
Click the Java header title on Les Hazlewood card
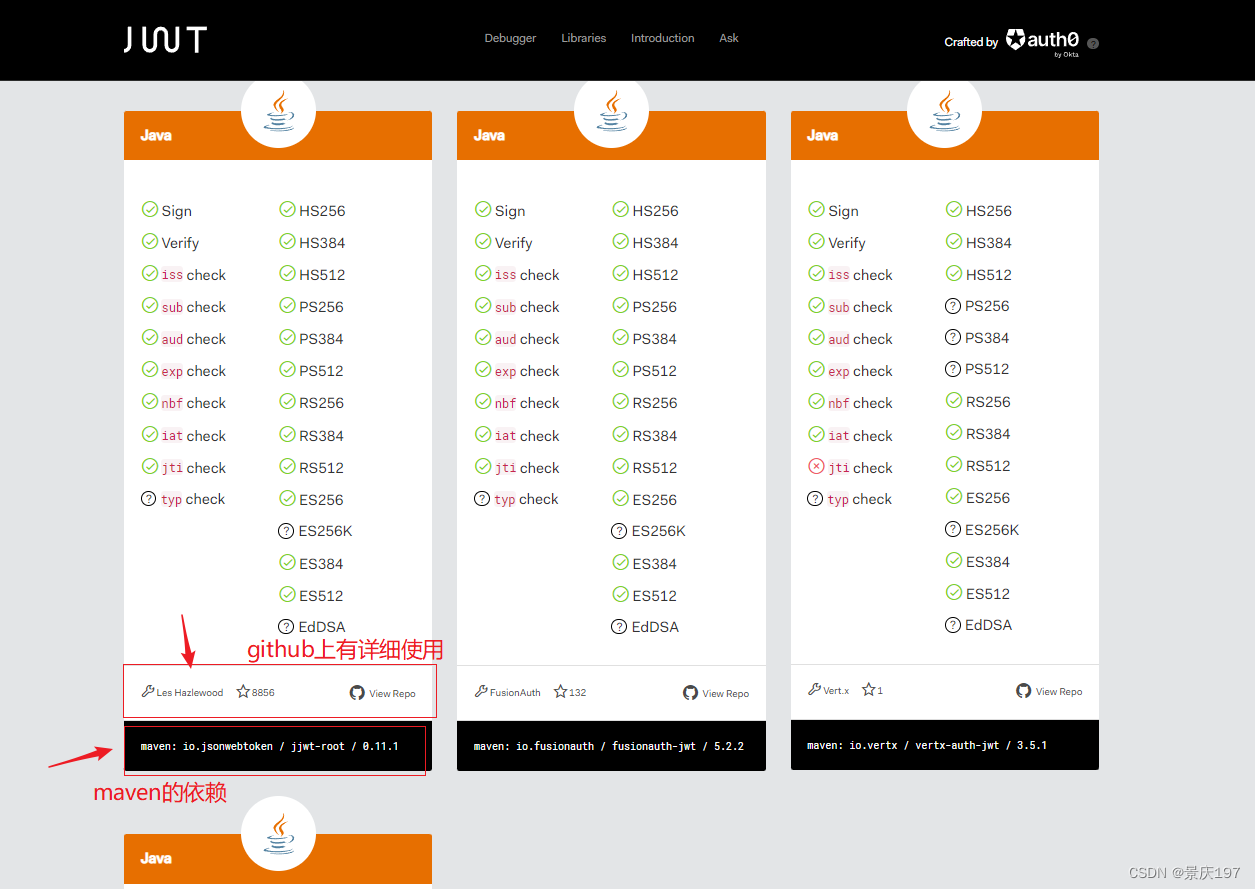(x=156, y=135)
